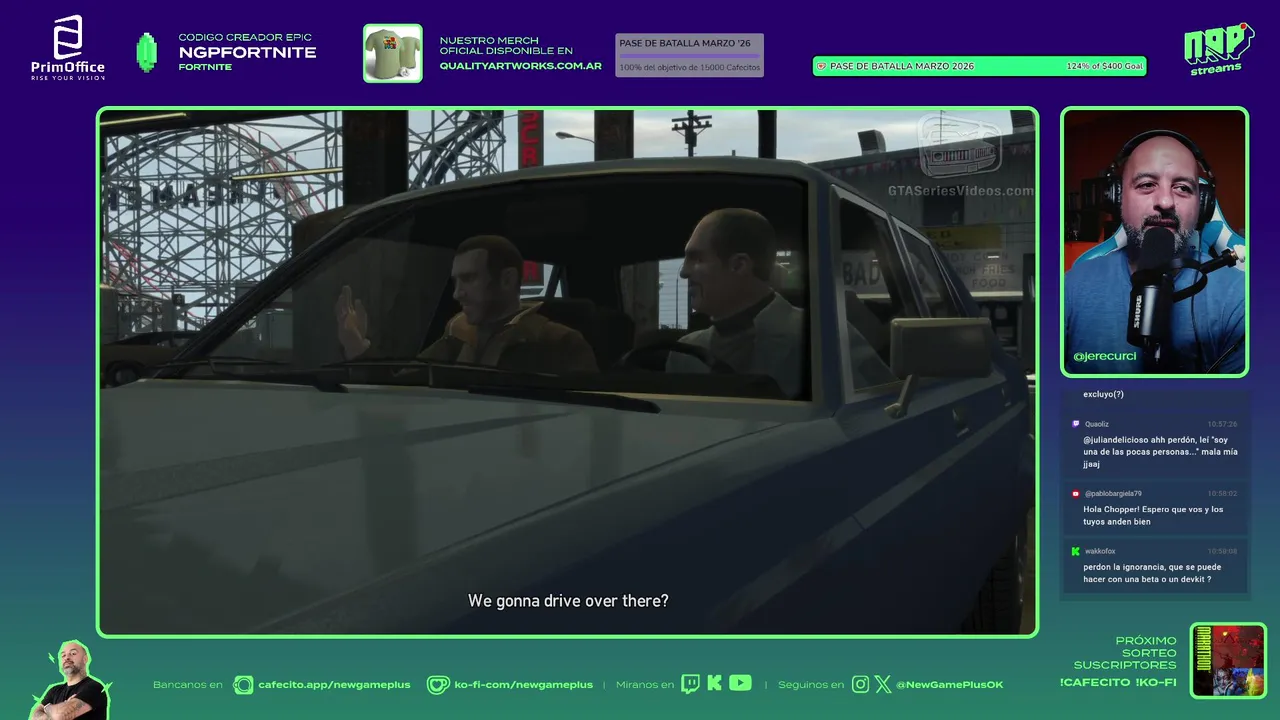1280x720 pixels.
Task: Click the Cafecito cup icon
Action: pyautogui.click(x=243, y=684)
